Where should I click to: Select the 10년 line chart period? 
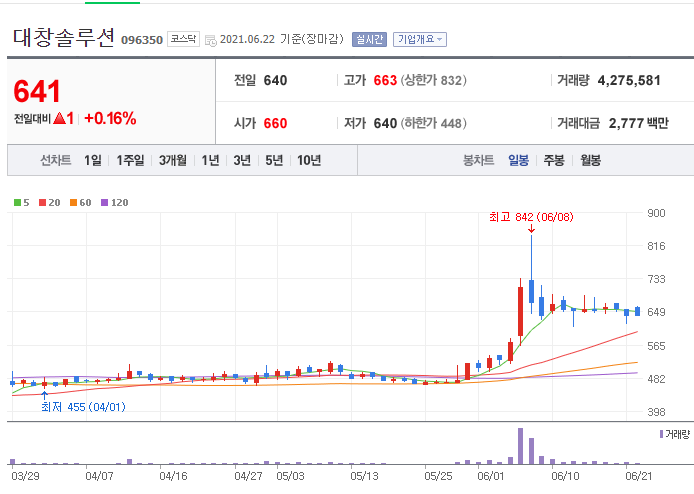[309, 160]
